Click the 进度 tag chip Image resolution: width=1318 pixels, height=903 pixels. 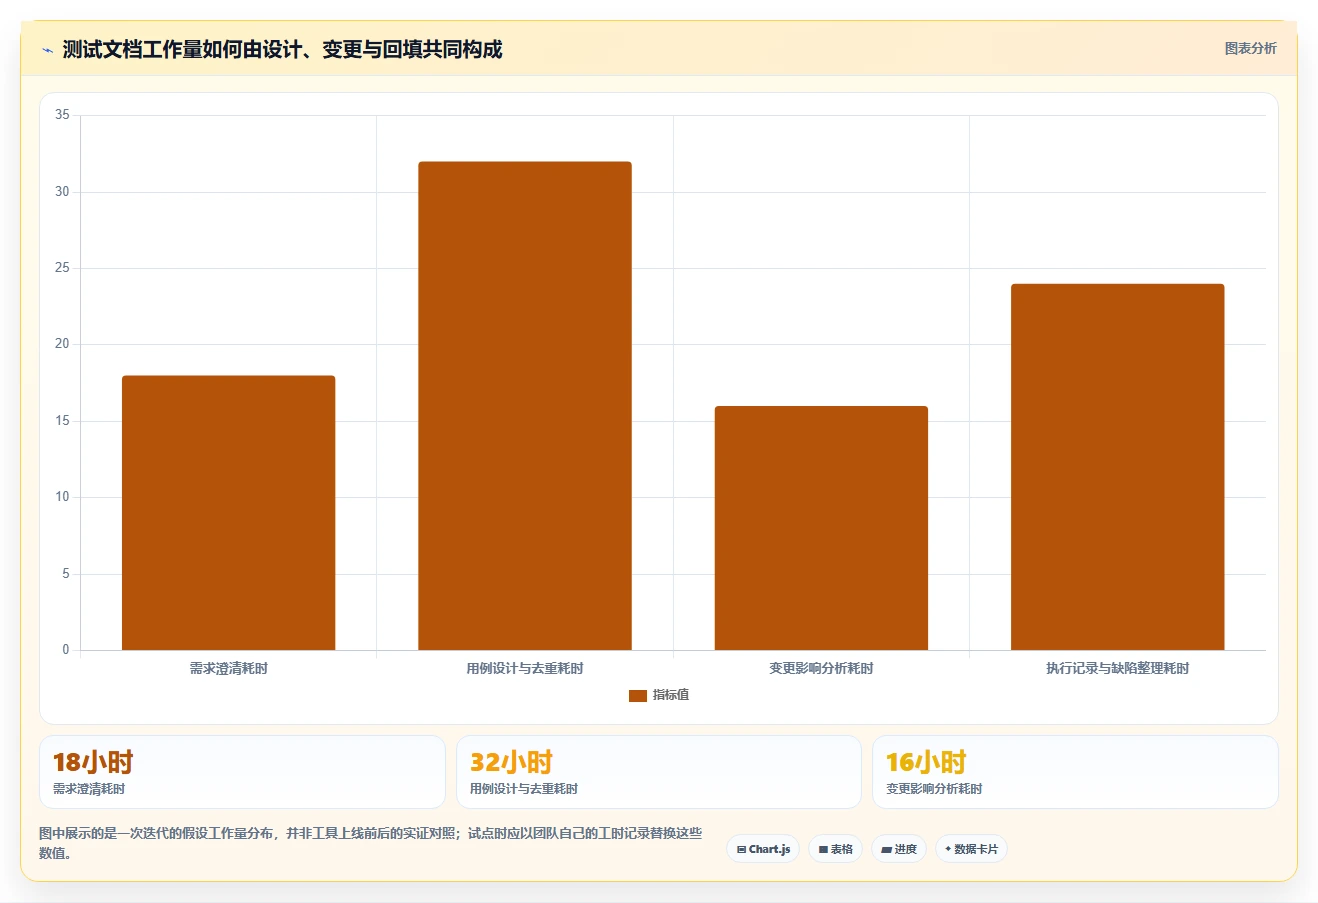(899, 849)
